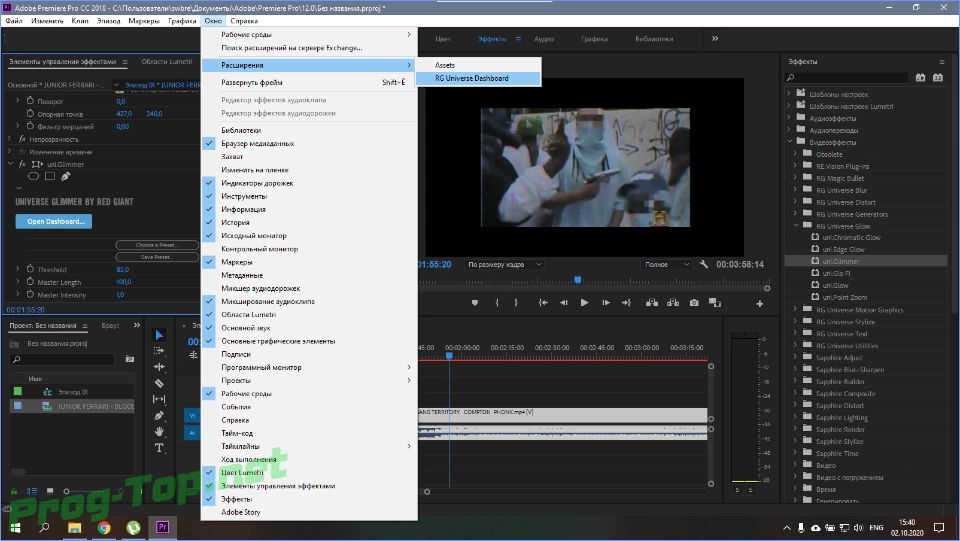Play the program monitor preview
The width and height of the screenshot is (960, 541).
[x=584, y=303]
